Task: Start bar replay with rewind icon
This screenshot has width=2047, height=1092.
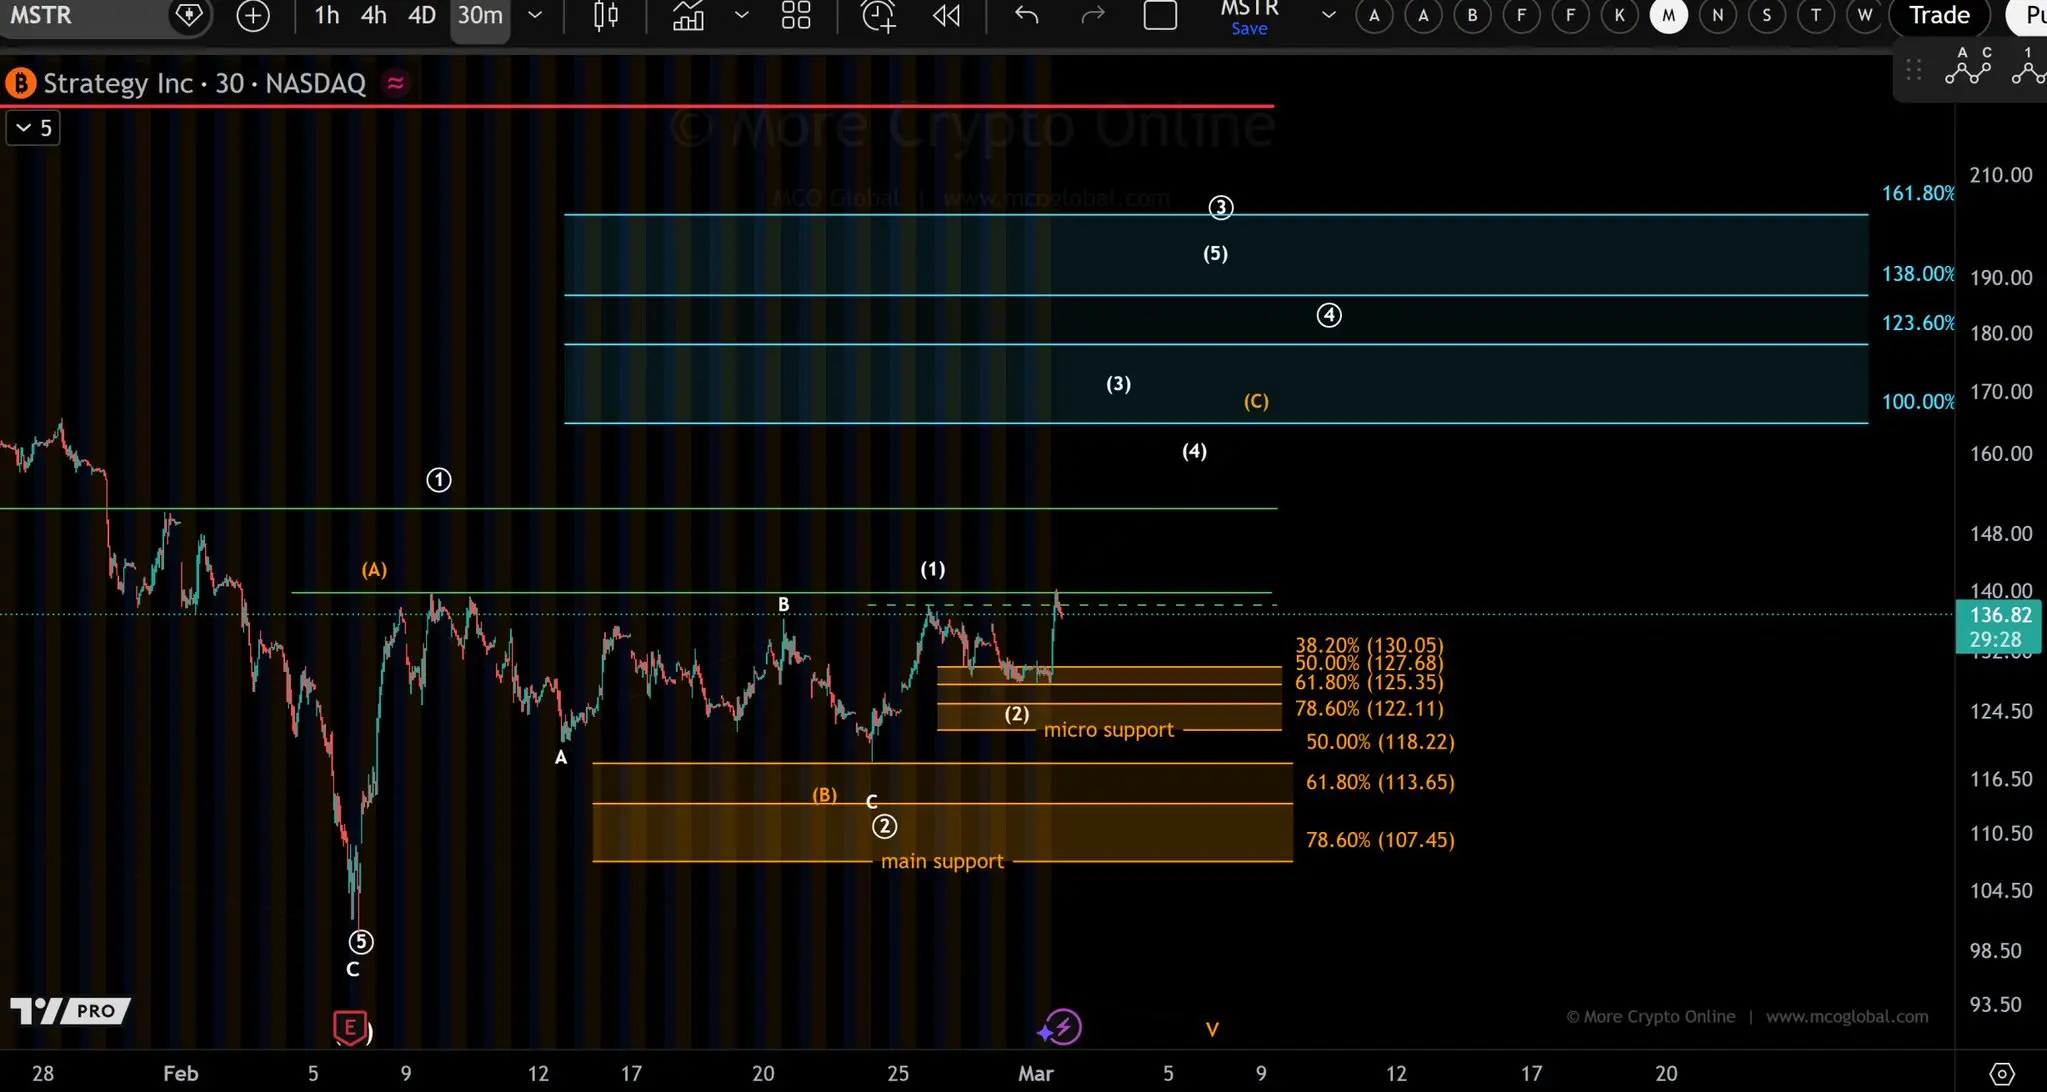Action: point(946,15)
